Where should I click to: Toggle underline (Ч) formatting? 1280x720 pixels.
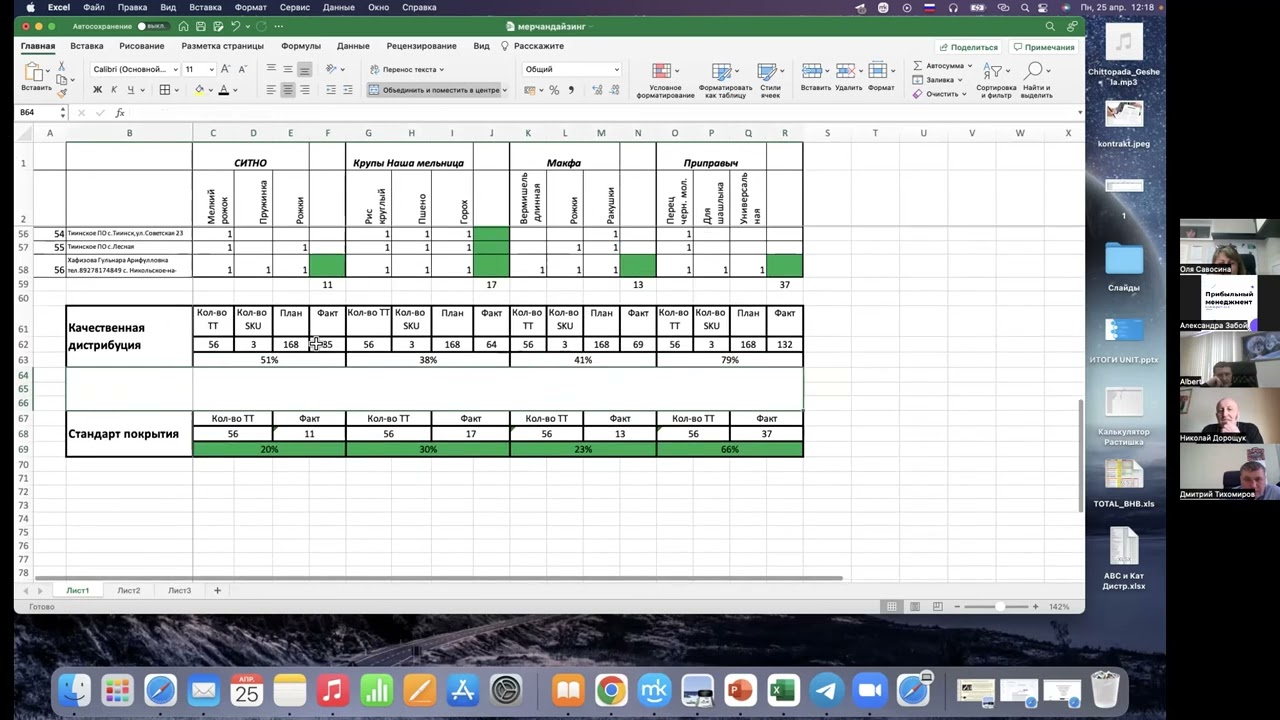point(130,90)
